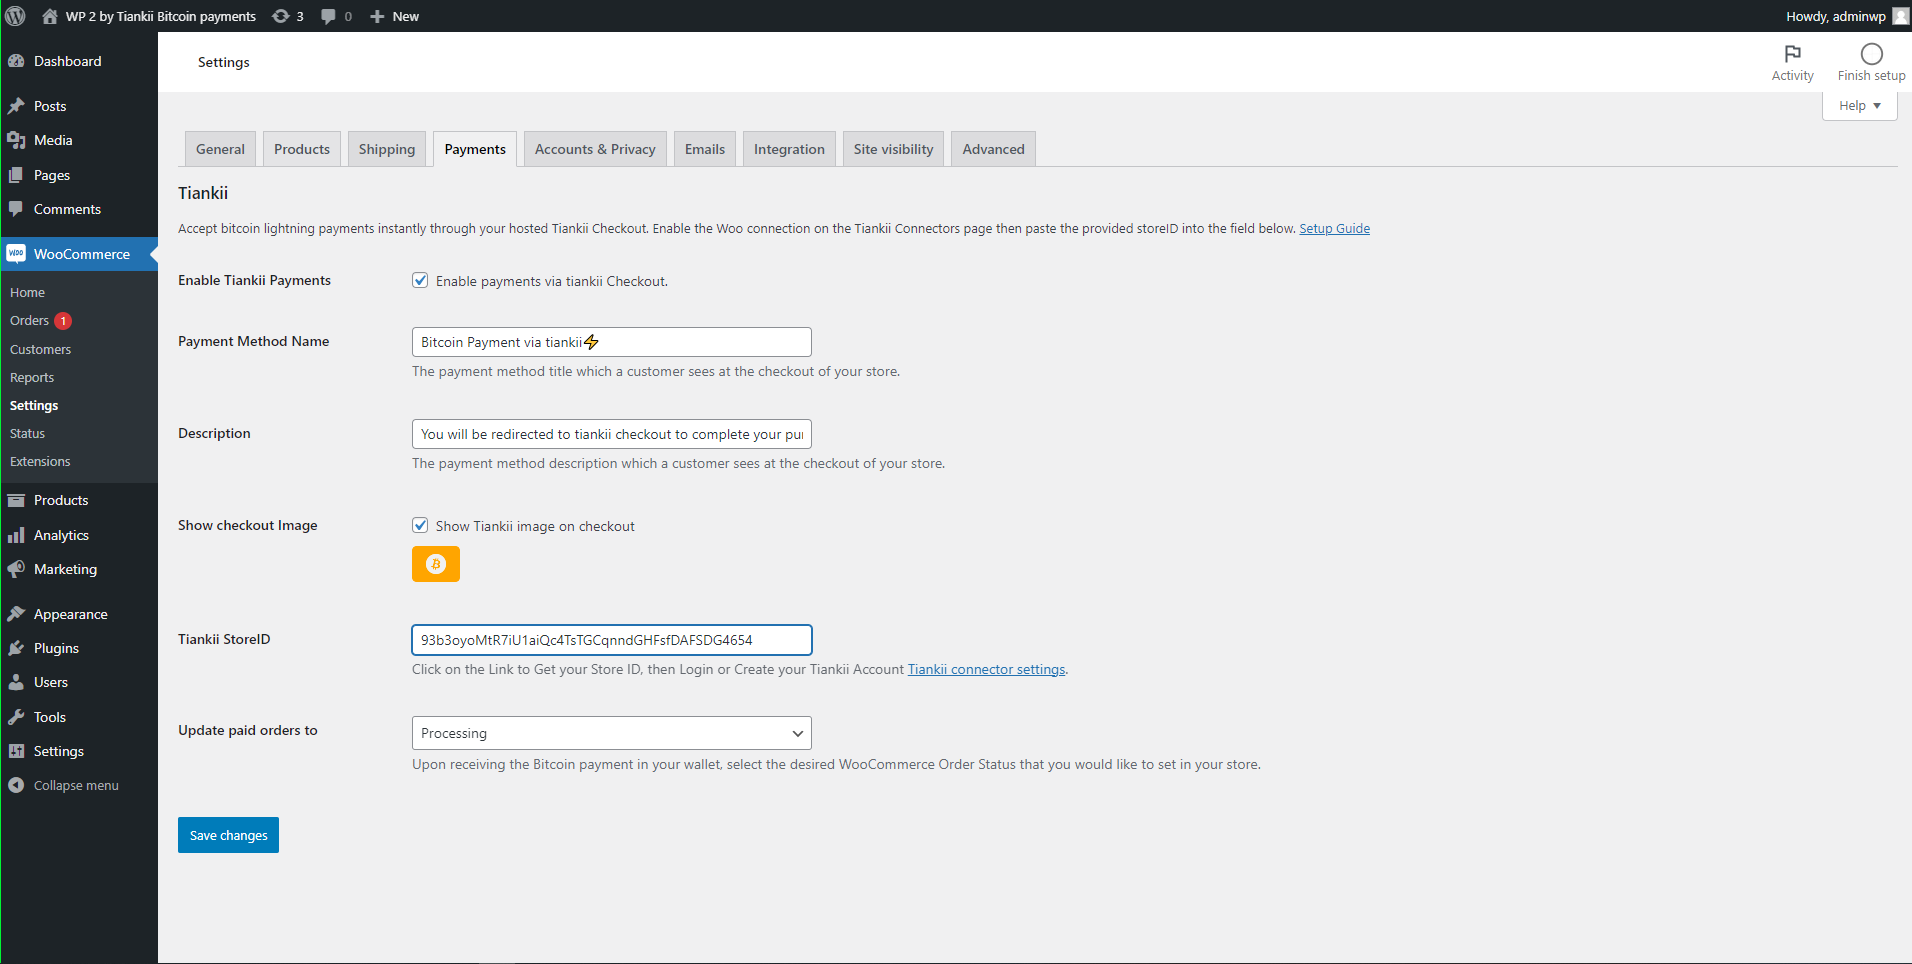Open Pages sidebar icon
Image resolution: width=1912 pixels, height=964 pixels.
click(16, 175)
